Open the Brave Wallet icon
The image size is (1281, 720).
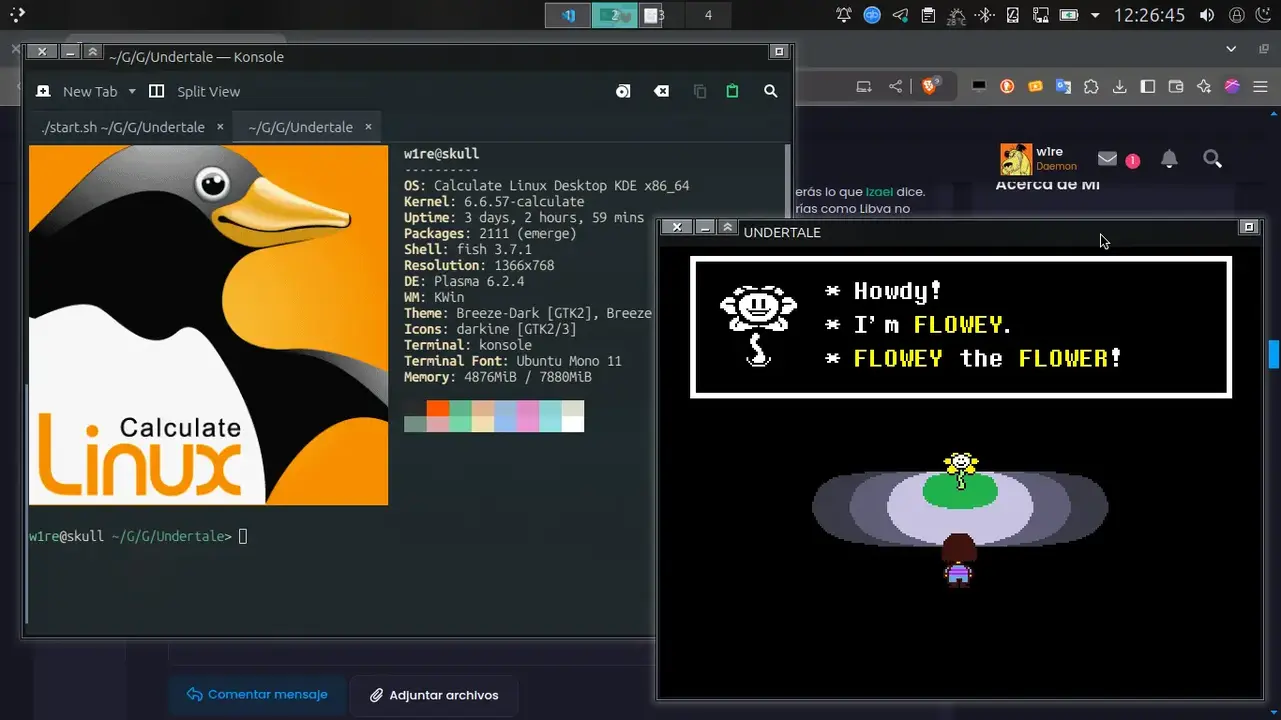pos(1176,87)
